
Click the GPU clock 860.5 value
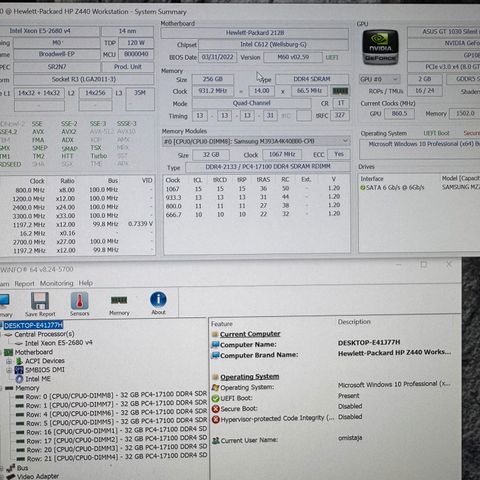click(x=399, y=114)
